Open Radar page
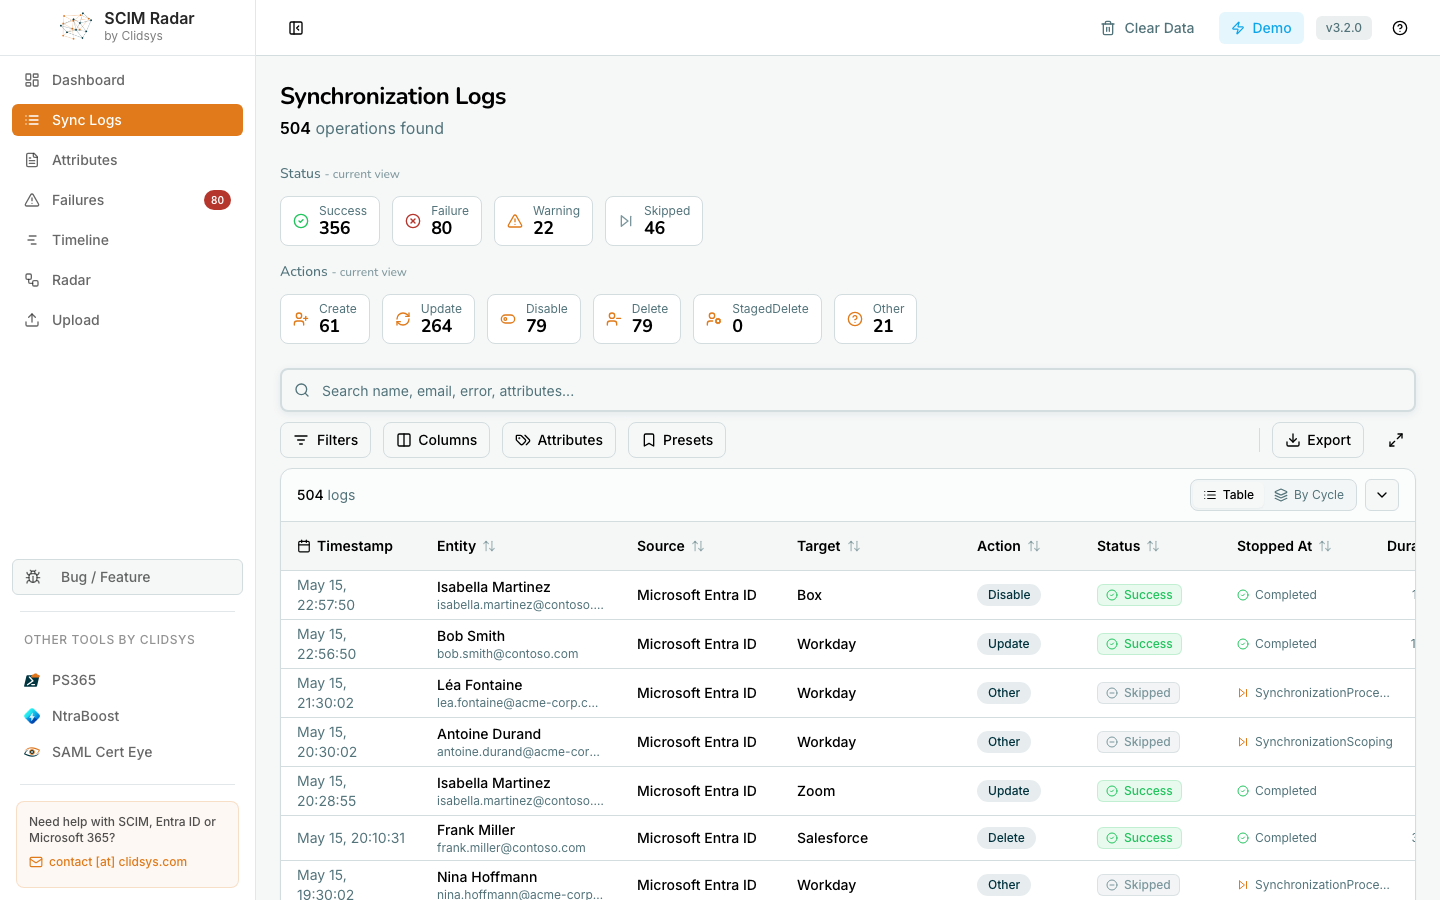 (127, 280)
